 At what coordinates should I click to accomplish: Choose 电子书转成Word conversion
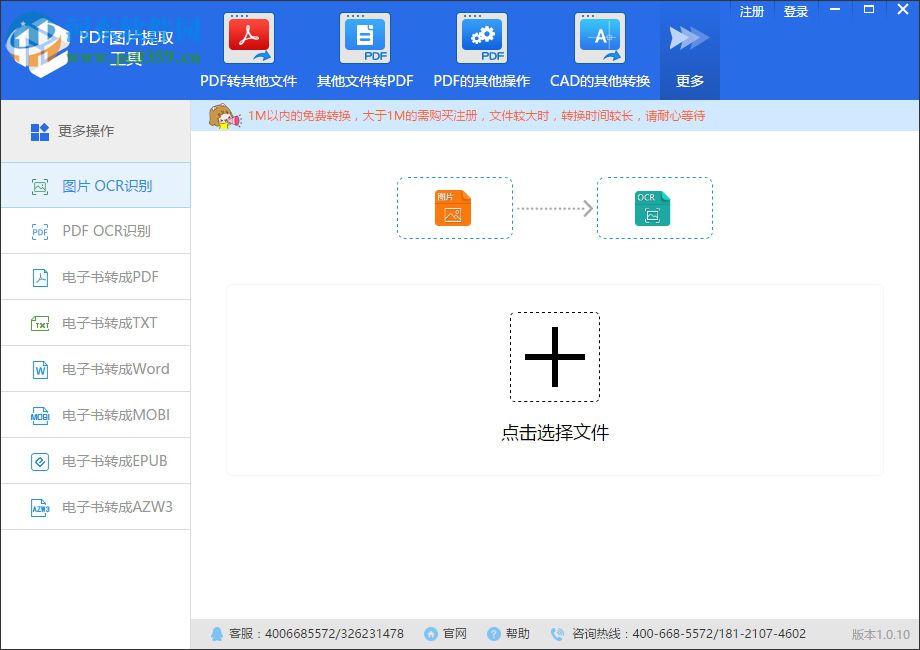tap(95, 369)
